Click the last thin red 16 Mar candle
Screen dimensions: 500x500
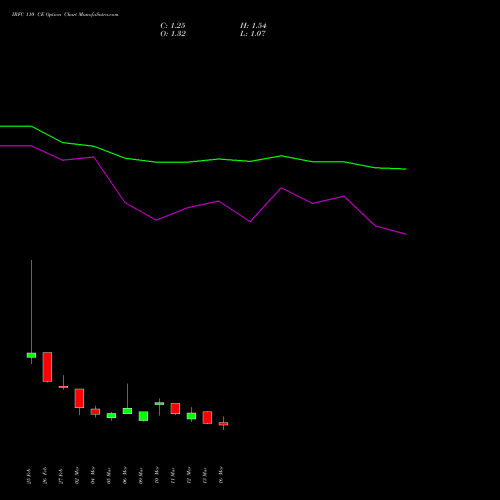pos(223,424)
